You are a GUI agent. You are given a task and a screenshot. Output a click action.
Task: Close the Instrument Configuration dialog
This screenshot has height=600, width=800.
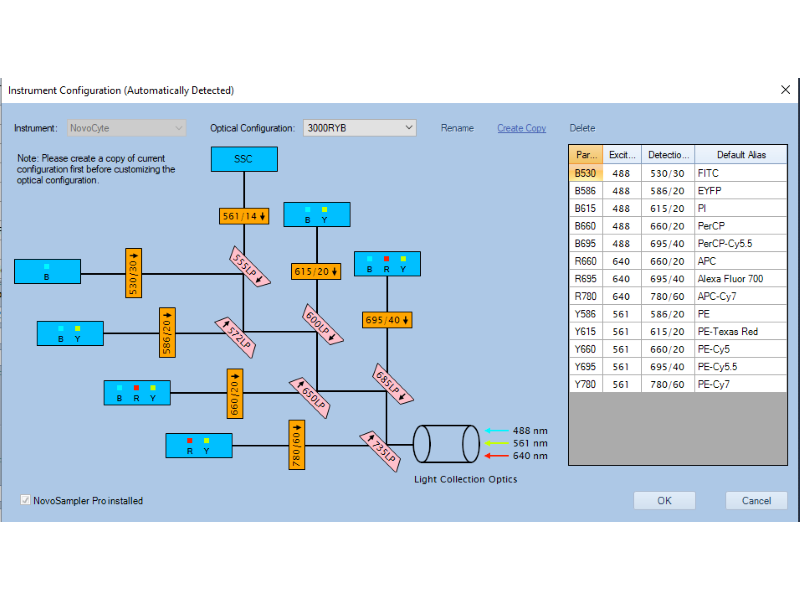pyautogui.click(x=784, y=89)
